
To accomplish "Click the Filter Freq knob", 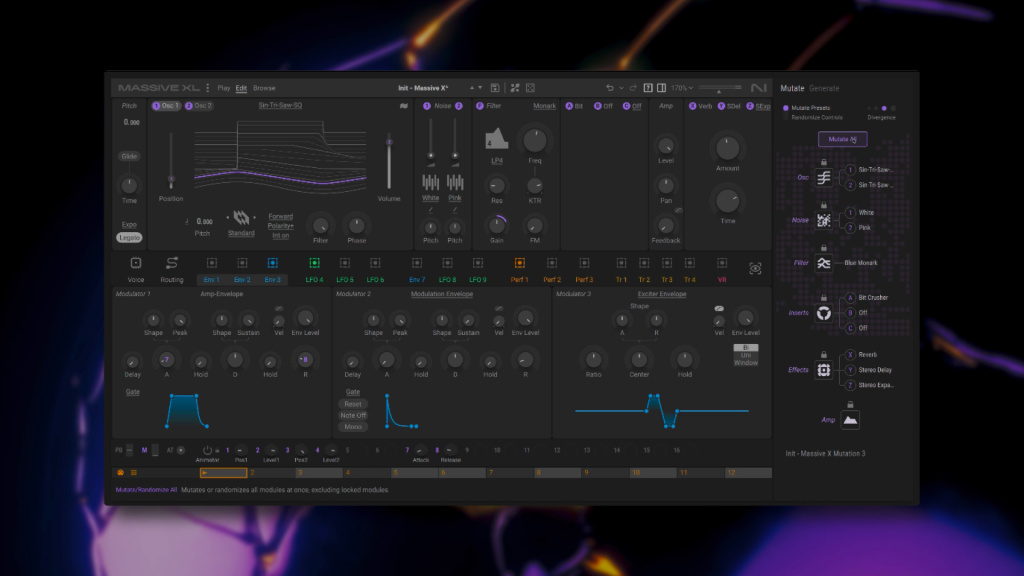I will click(x=534, y=140).
